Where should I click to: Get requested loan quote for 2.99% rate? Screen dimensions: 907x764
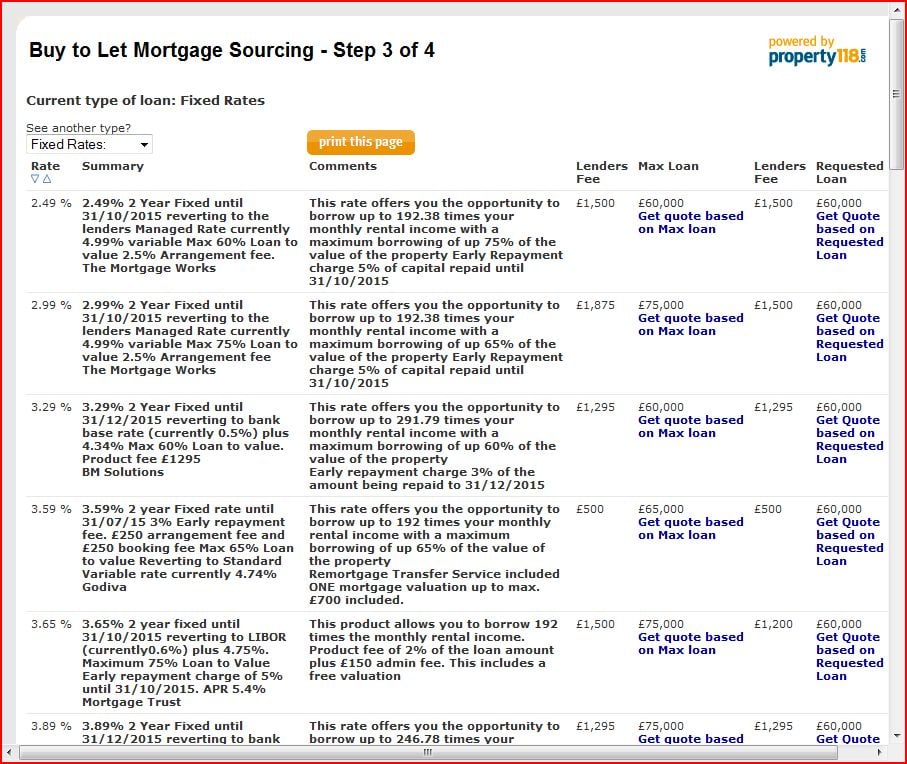[849, 338]
